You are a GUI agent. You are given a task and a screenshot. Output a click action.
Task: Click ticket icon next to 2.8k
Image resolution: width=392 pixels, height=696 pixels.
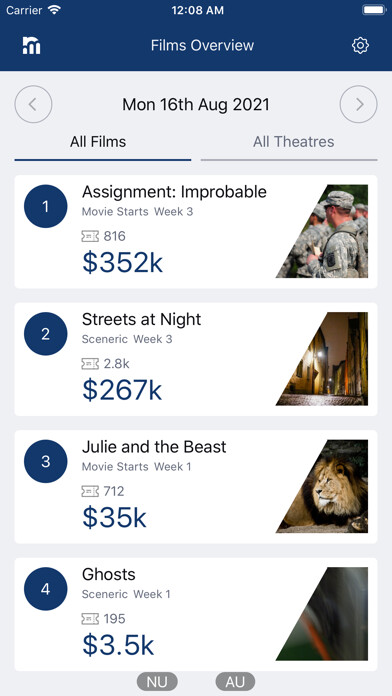click(x=90, y=364)
